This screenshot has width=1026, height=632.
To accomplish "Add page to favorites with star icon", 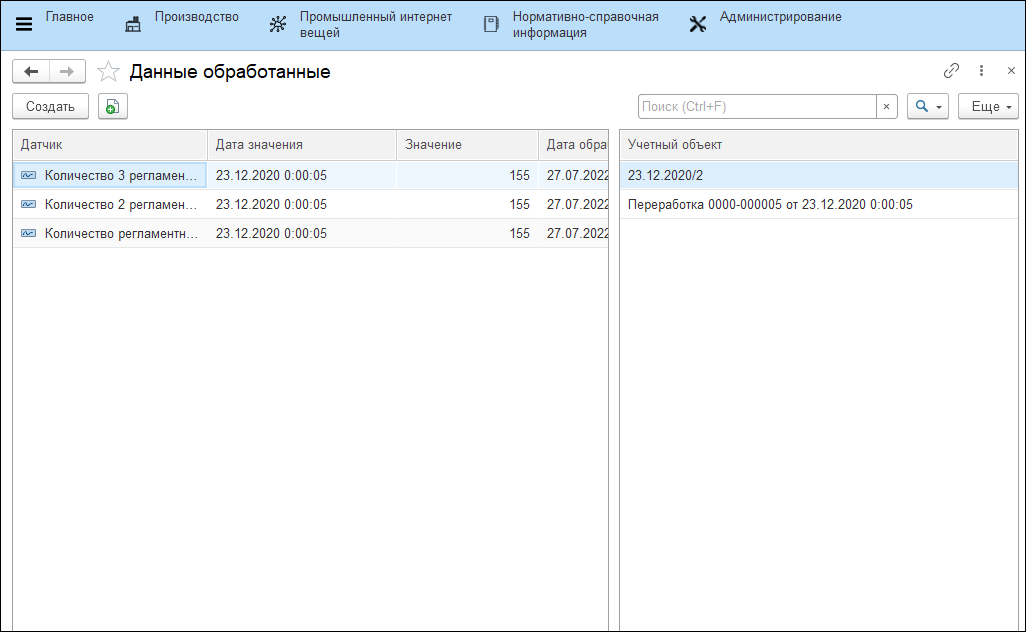I will point(108,72).
